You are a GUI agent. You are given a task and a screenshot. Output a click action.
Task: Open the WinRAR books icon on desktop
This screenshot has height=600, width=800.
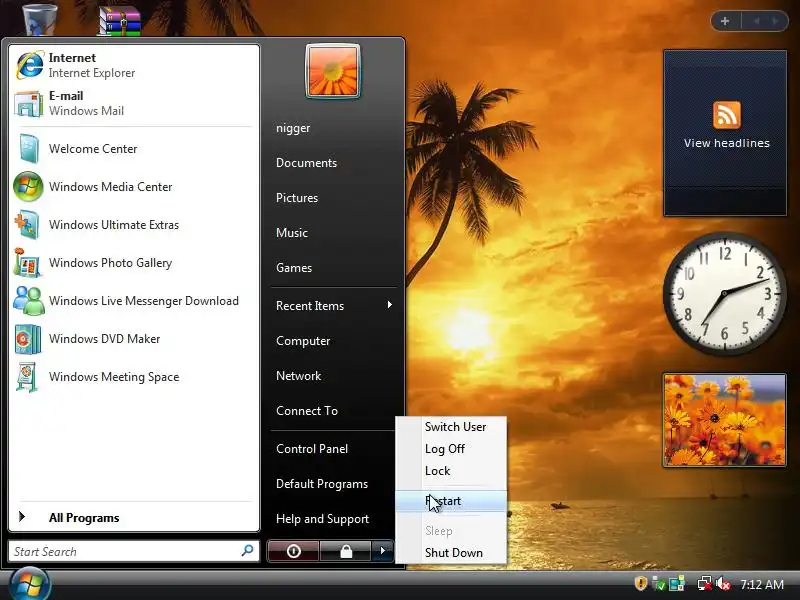pos(120,20)
